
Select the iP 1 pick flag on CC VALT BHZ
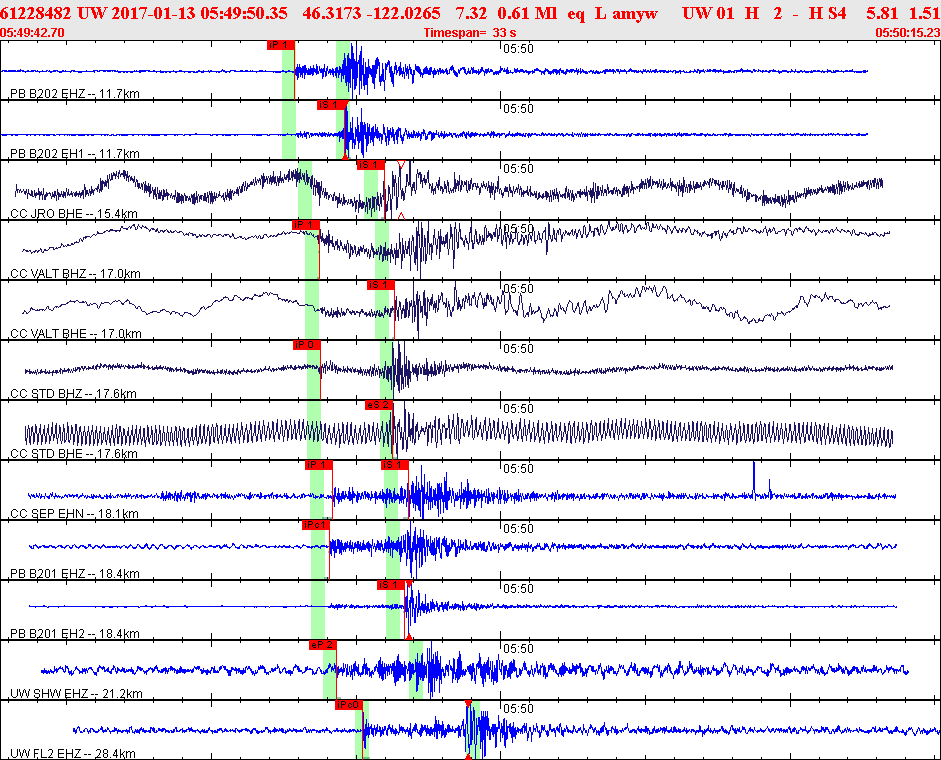(x=305, y=225)
